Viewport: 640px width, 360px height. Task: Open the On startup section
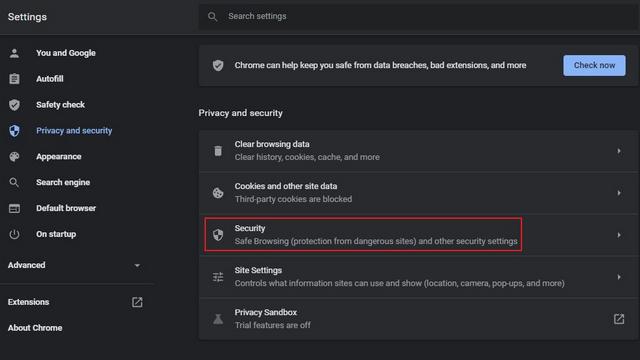56,234
